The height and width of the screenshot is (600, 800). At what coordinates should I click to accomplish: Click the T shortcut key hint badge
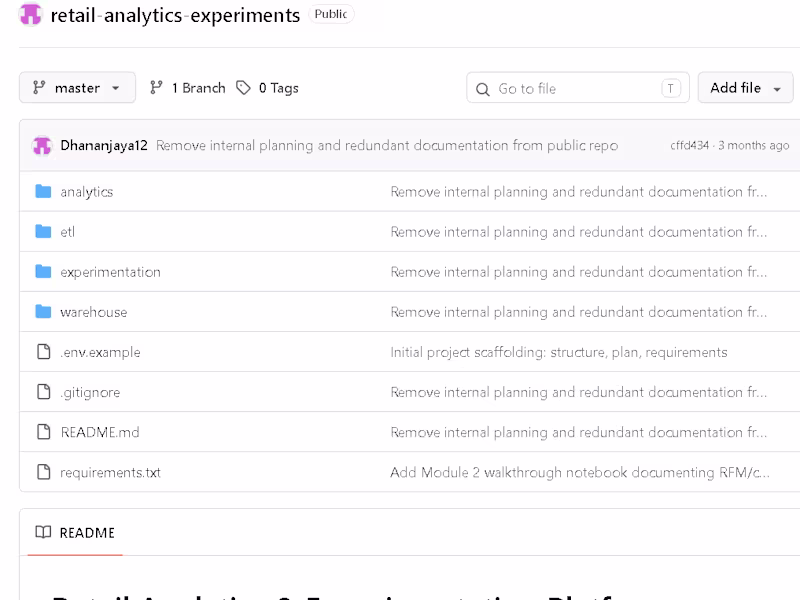(670, 89)
